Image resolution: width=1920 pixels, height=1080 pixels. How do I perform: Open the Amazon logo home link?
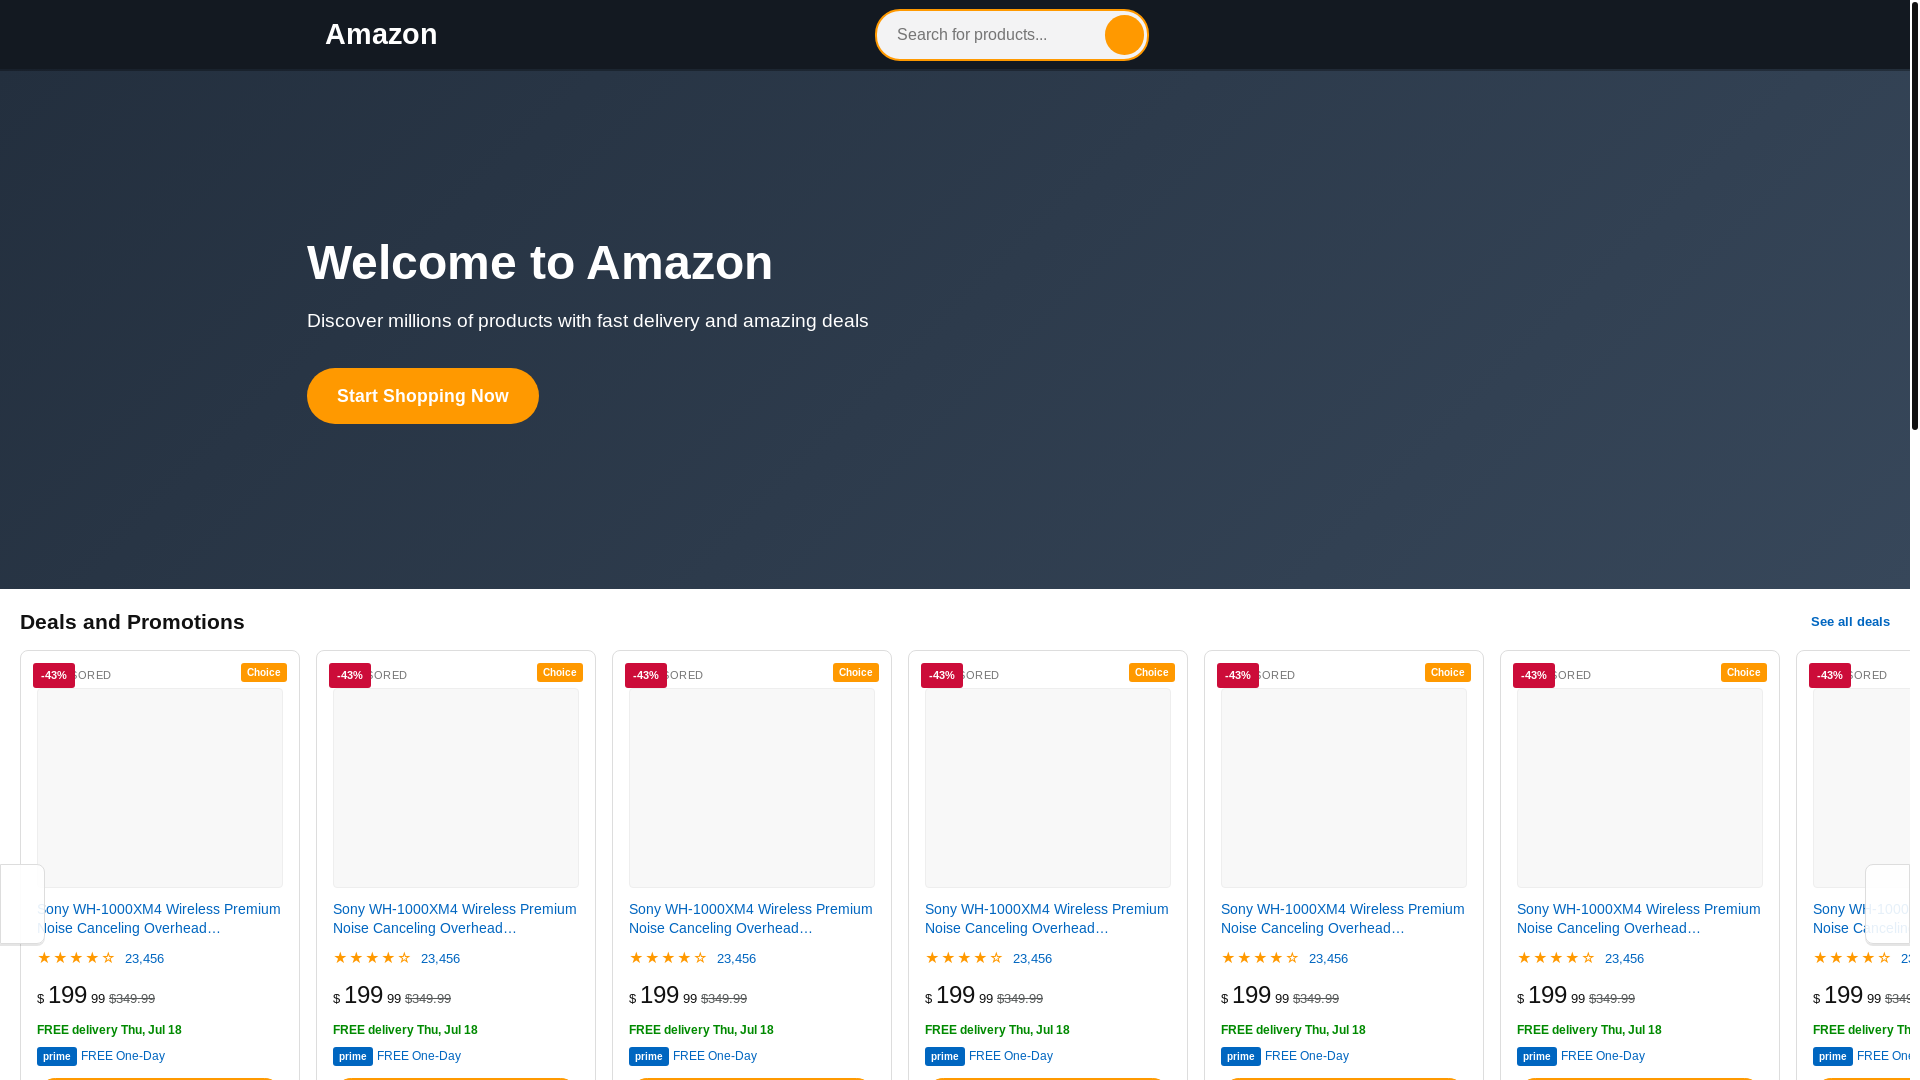pos(381,34)
